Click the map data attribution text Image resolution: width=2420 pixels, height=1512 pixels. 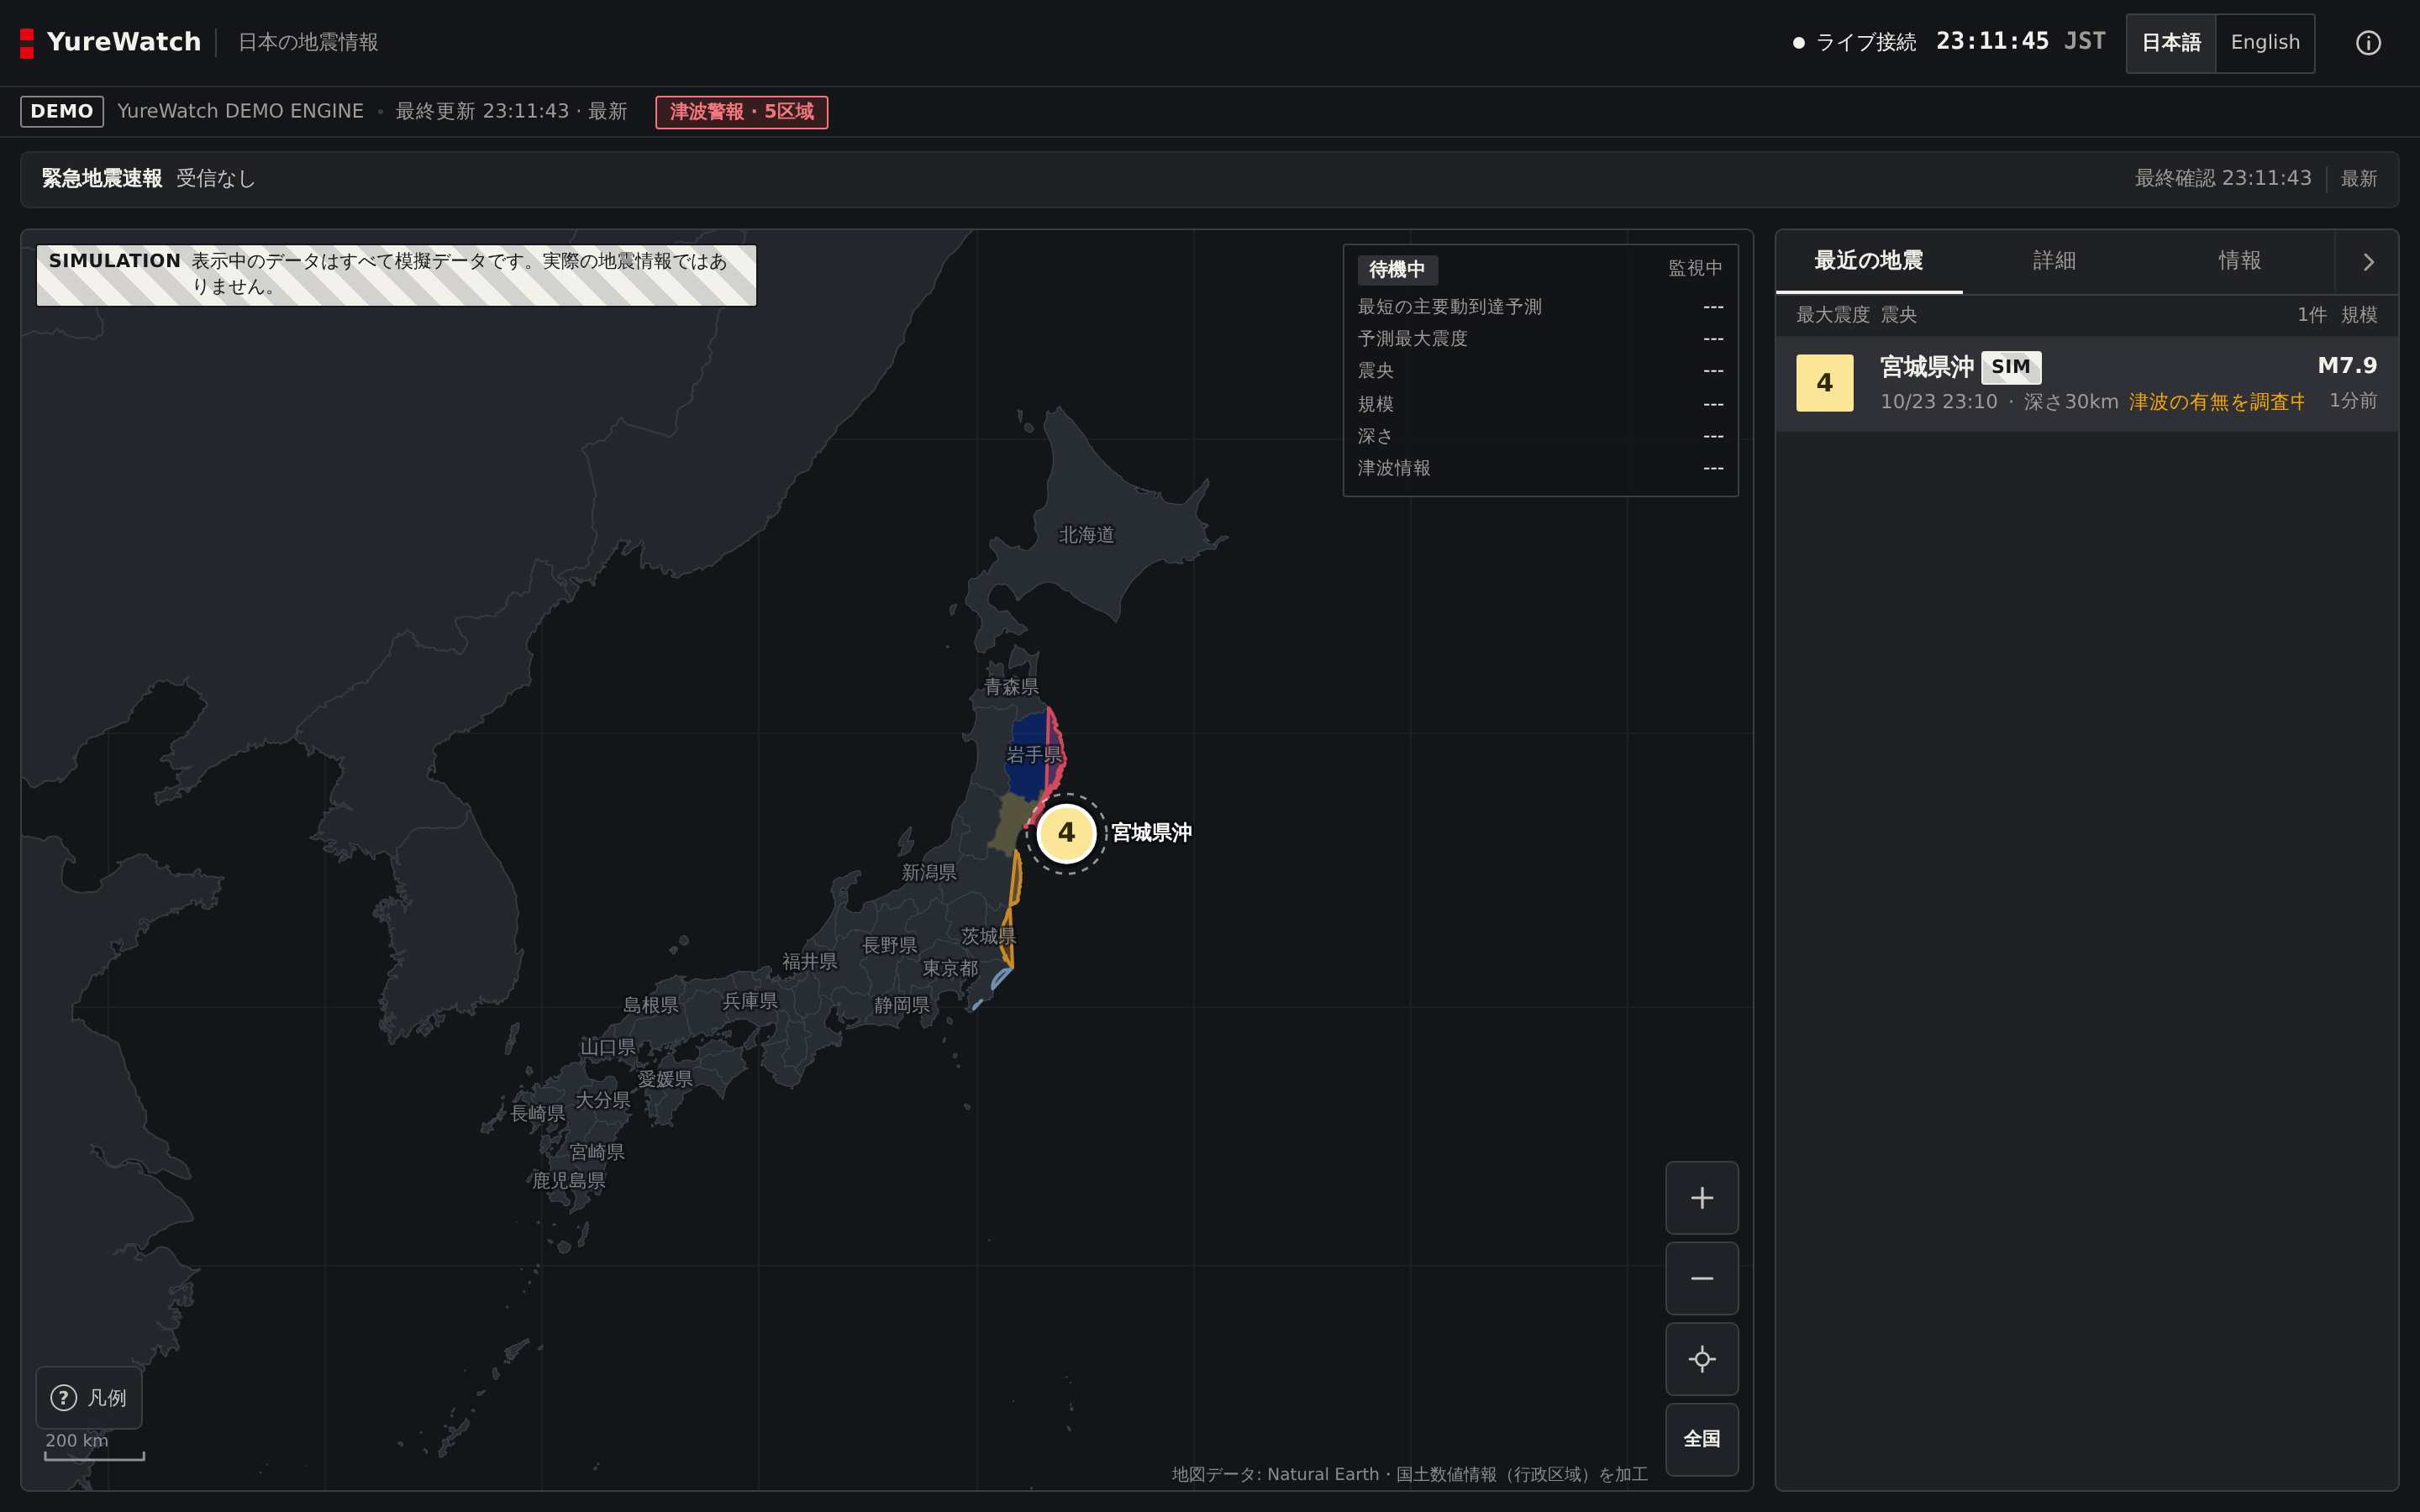pyautogui.click(x=1409, y=1474)
